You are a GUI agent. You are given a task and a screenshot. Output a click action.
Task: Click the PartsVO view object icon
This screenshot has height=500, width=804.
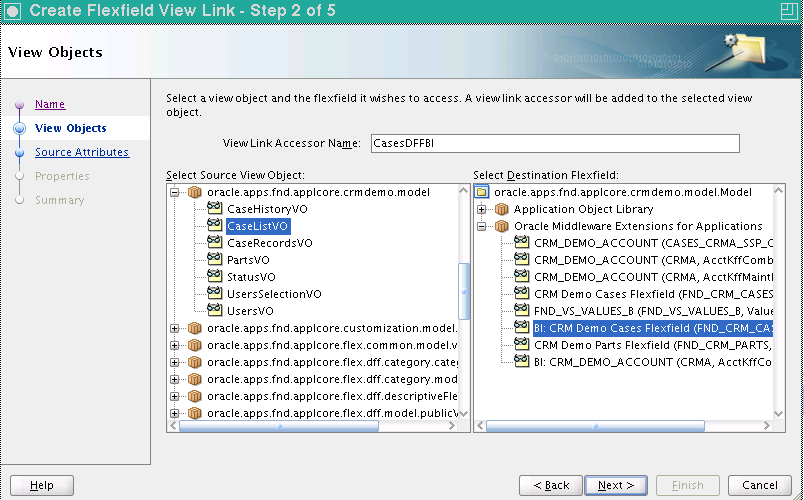(x=214, y=259)
